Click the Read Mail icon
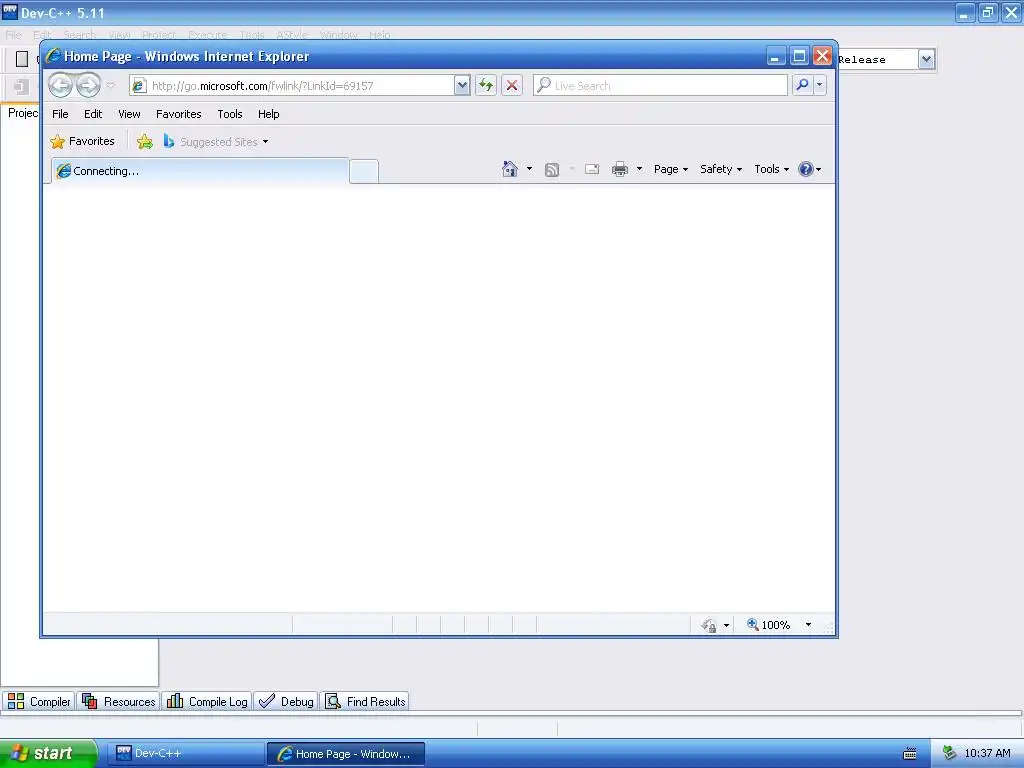The height and width of the screenshot is (768, 1024). click(592, 169)
